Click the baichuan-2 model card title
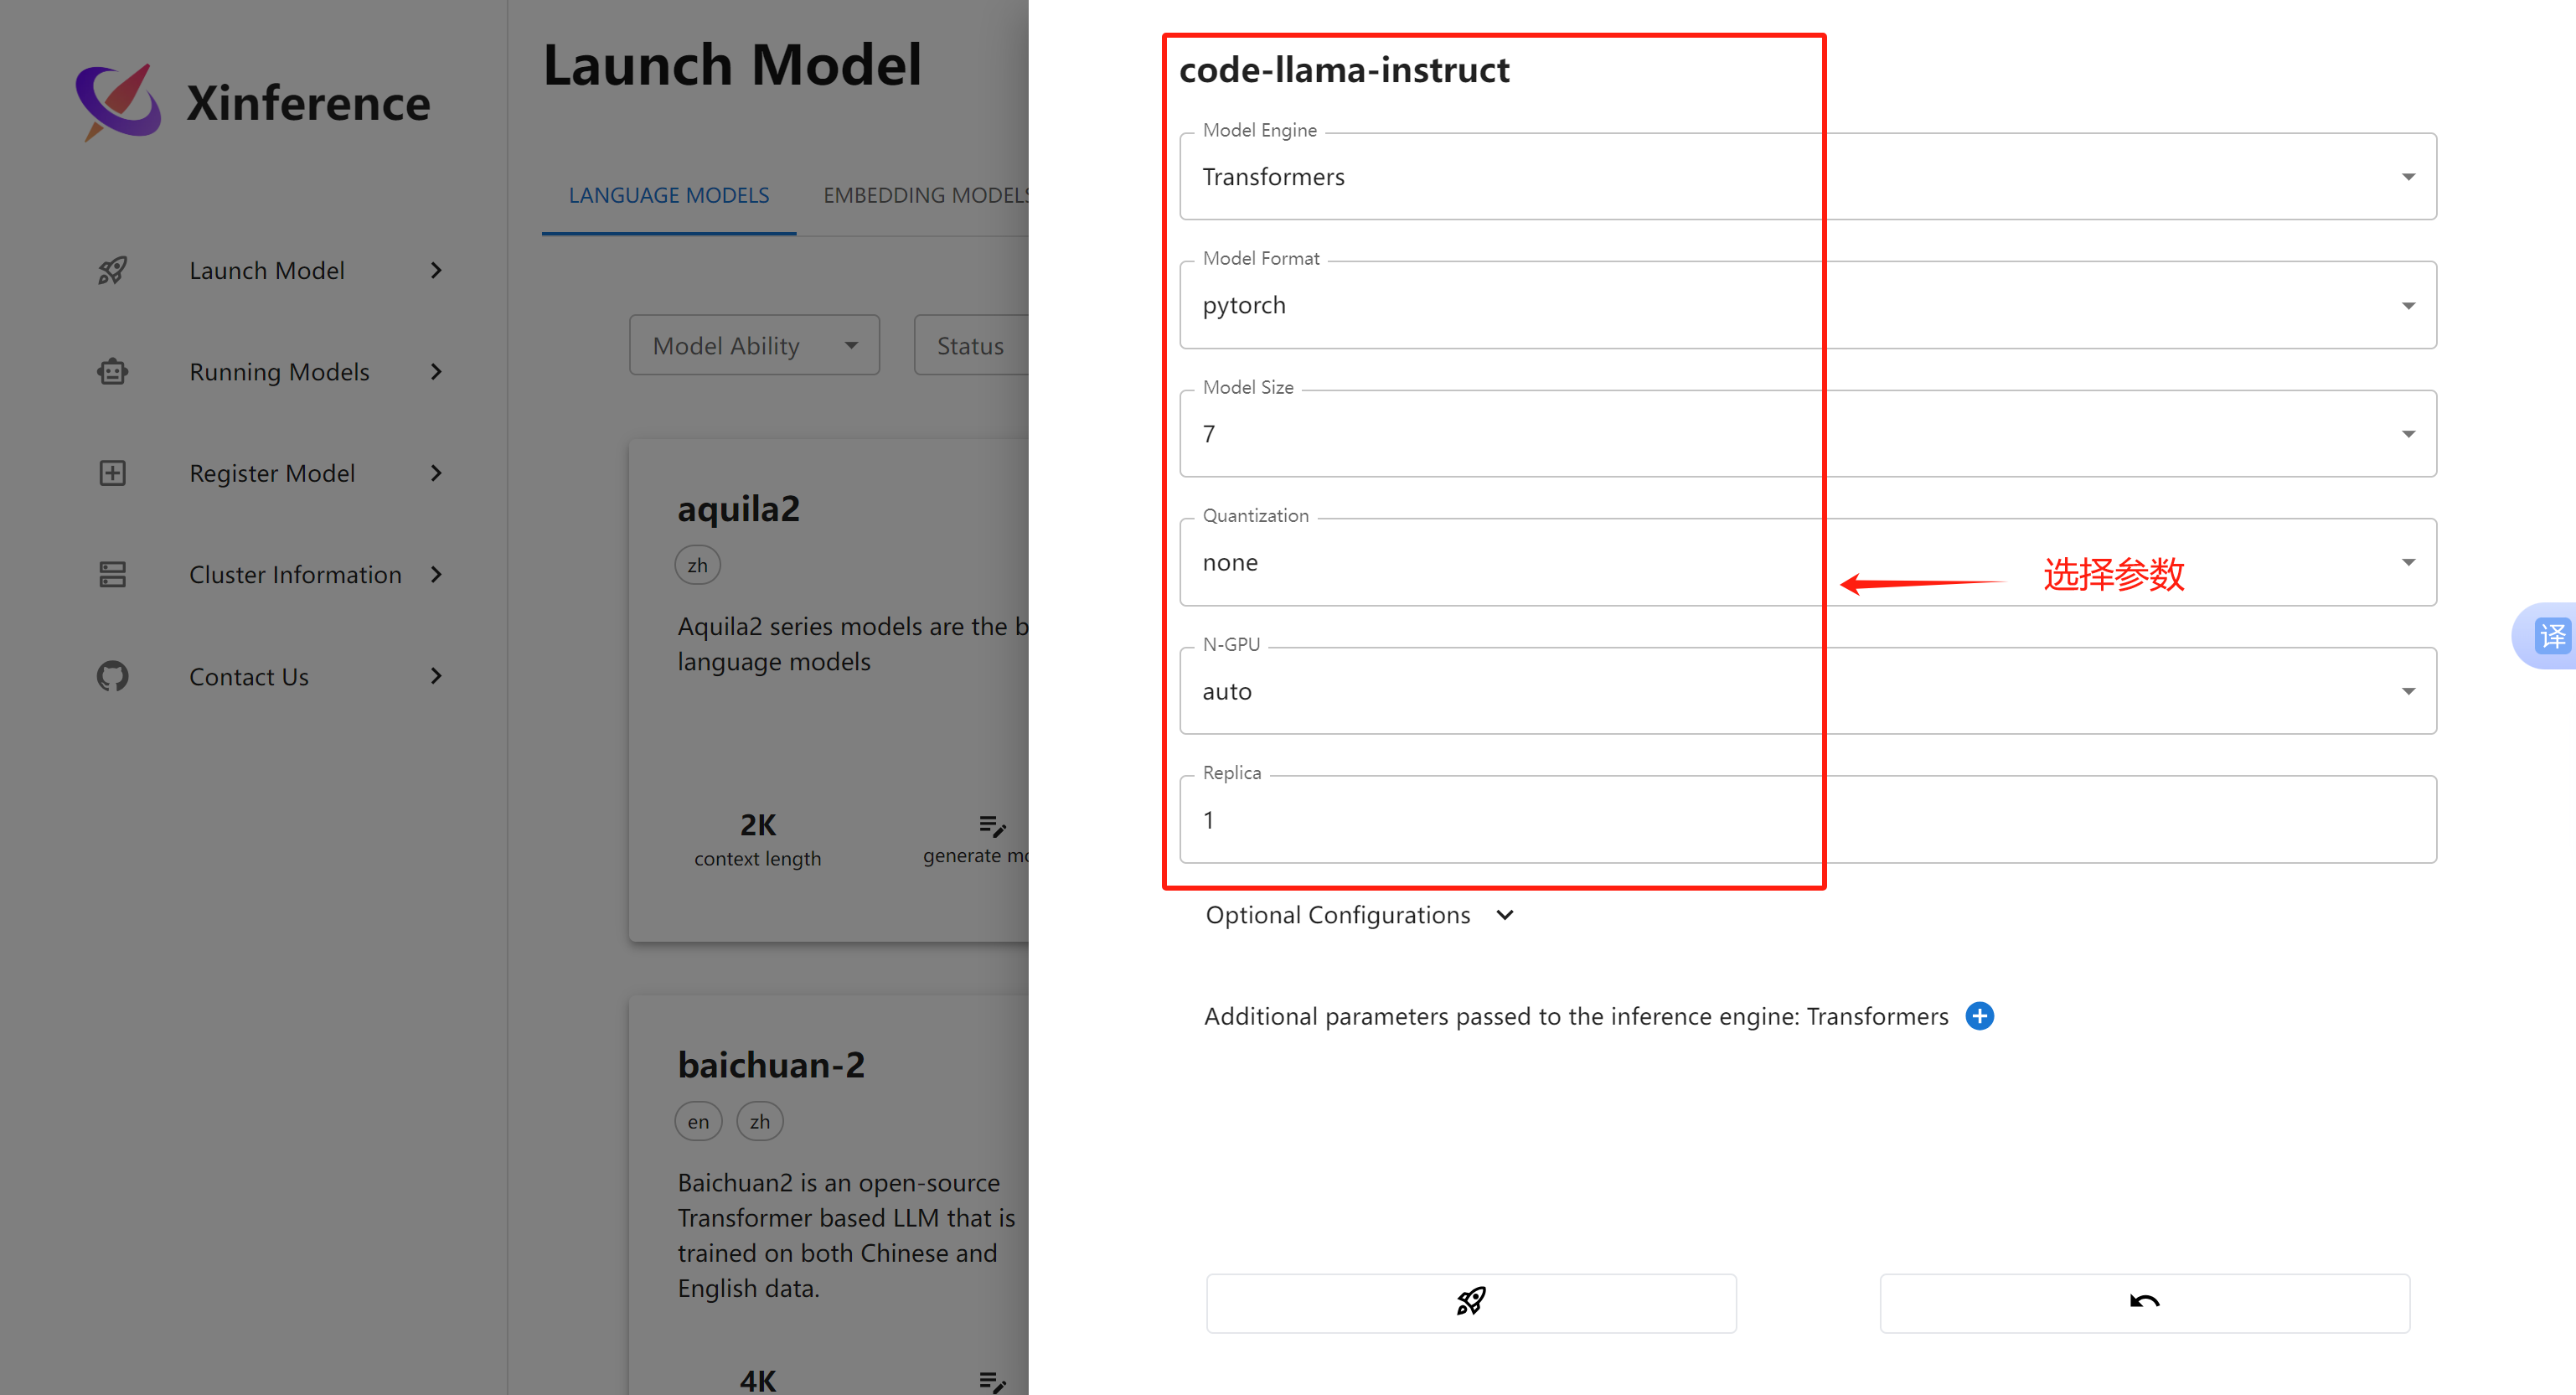This screenshot has height=1395, width=2576. coord(771,1065)
